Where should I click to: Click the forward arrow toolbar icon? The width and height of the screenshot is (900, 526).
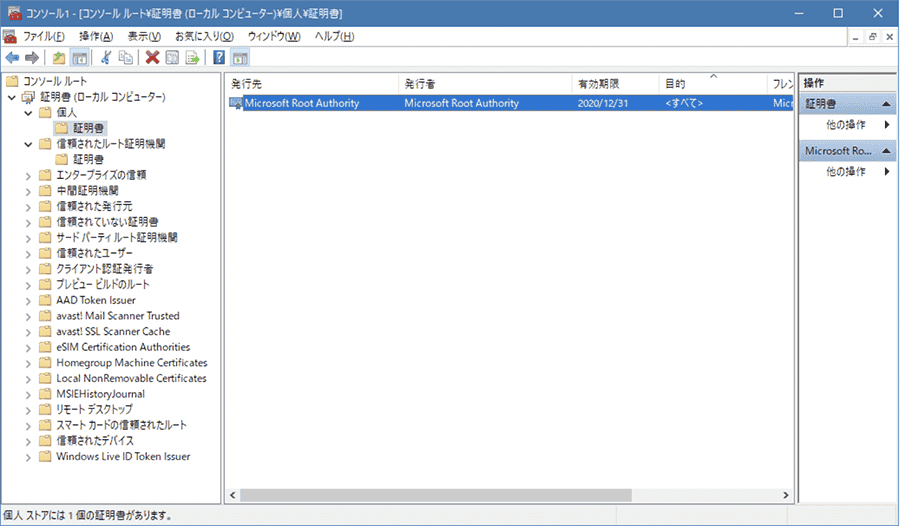pyautogui.click(x=32, y=57)
